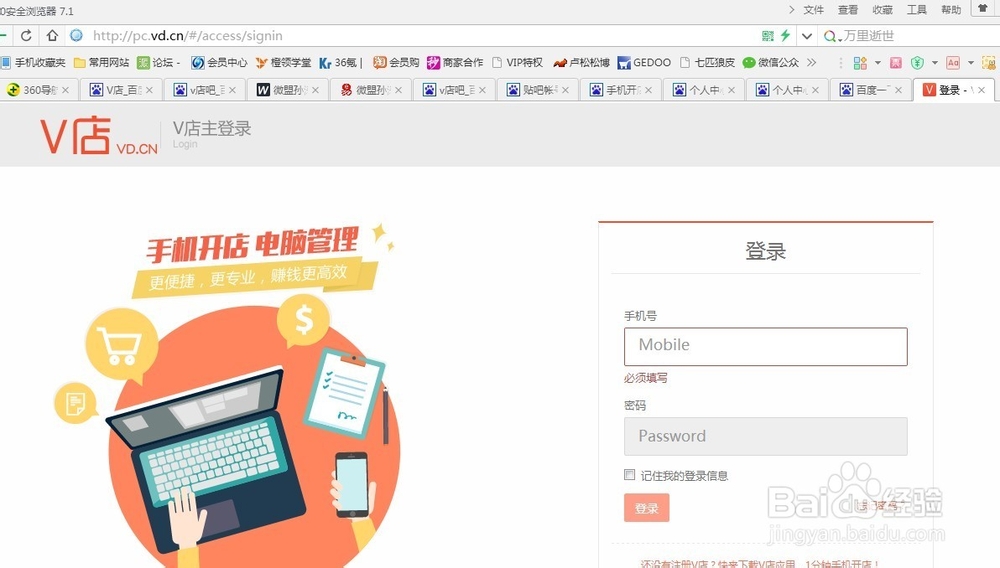1000x568 pixels.
Task: Open the 帮助 menu
Action: coord(951,10)
